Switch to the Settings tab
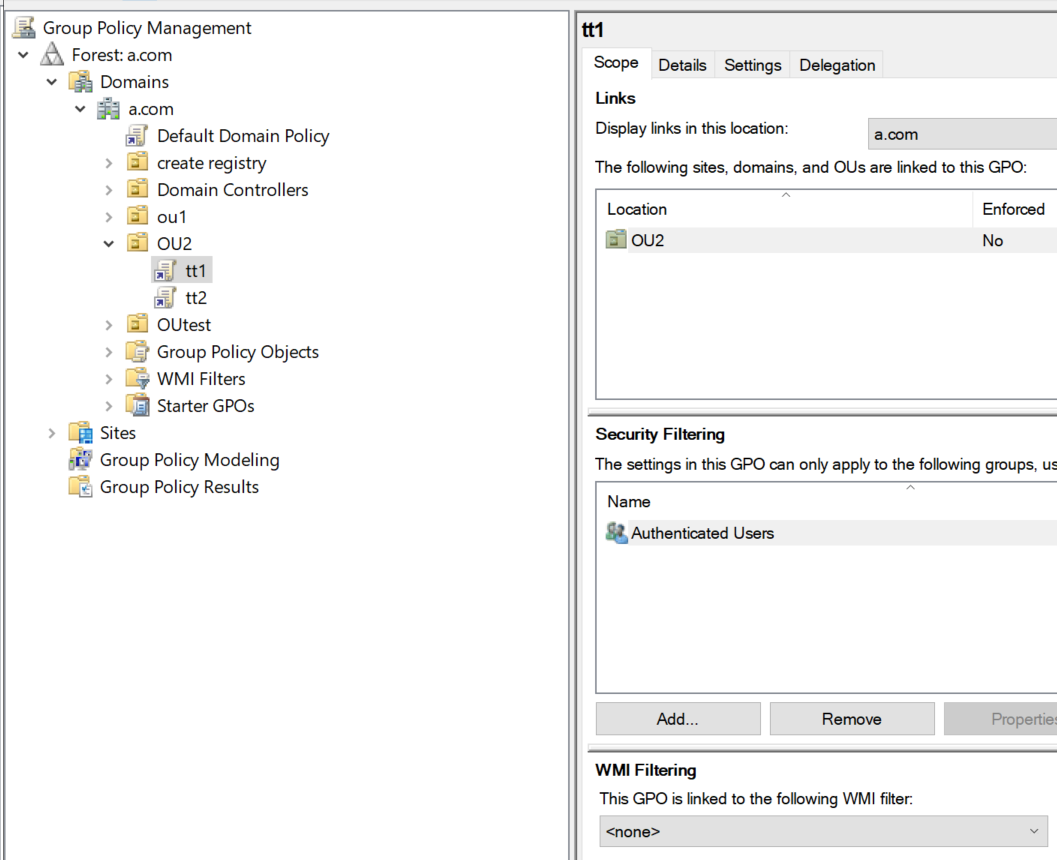The height and width of the screenshot is (860, 1057). 752,64
